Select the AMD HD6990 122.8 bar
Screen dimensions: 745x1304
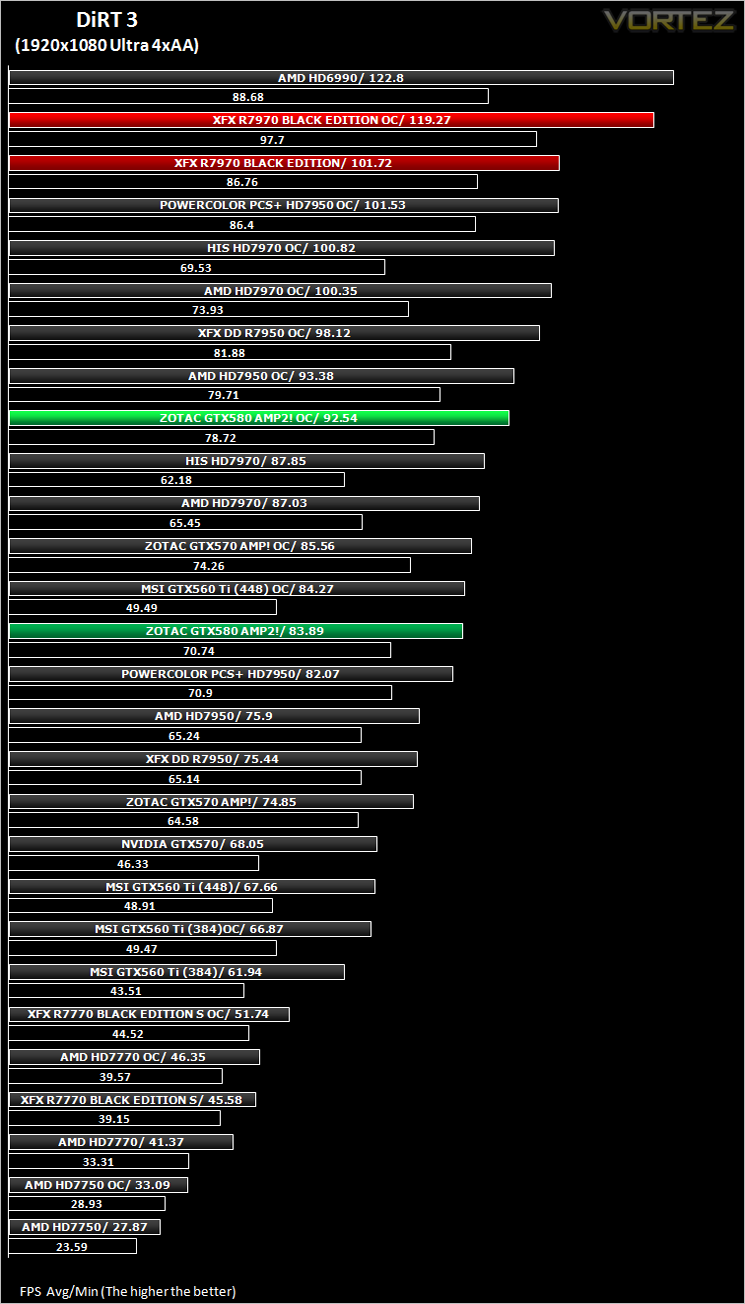pos(341,77)
